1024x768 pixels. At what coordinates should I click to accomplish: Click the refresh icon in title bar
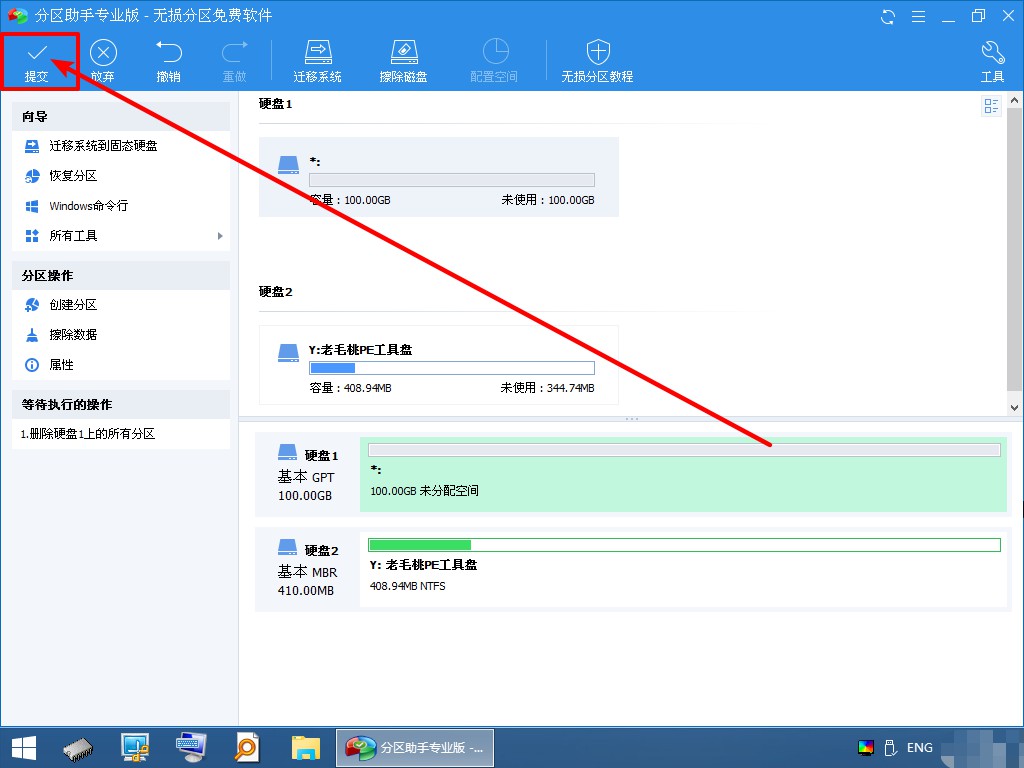click(888, 16)
